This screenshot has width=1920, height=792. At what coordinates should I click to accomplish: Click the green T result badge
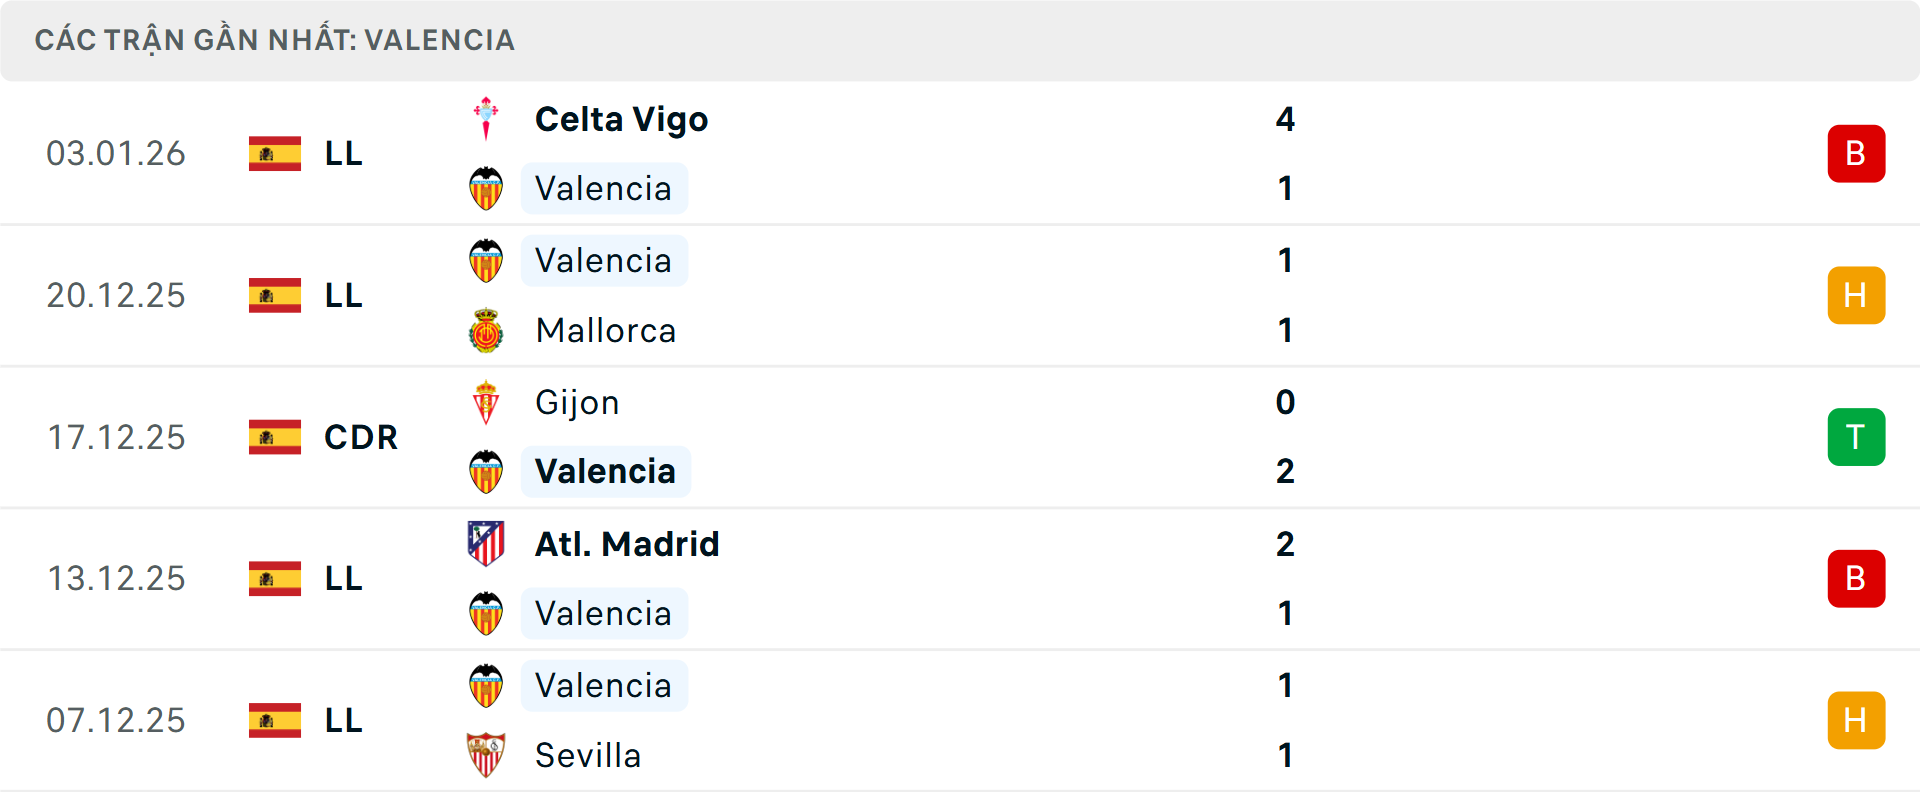1856,437
